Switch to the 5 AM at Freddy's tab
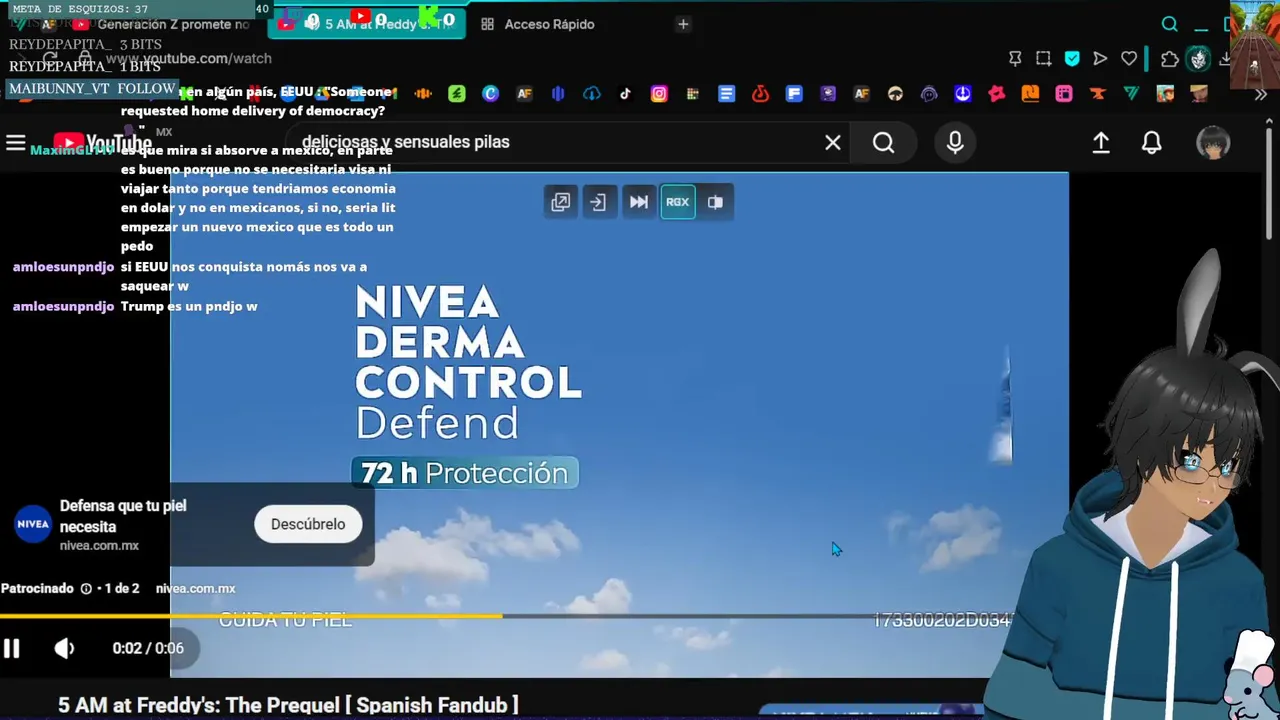This screenshot has height=720, width=1280. pyautogui.click(x=368, y=23)
